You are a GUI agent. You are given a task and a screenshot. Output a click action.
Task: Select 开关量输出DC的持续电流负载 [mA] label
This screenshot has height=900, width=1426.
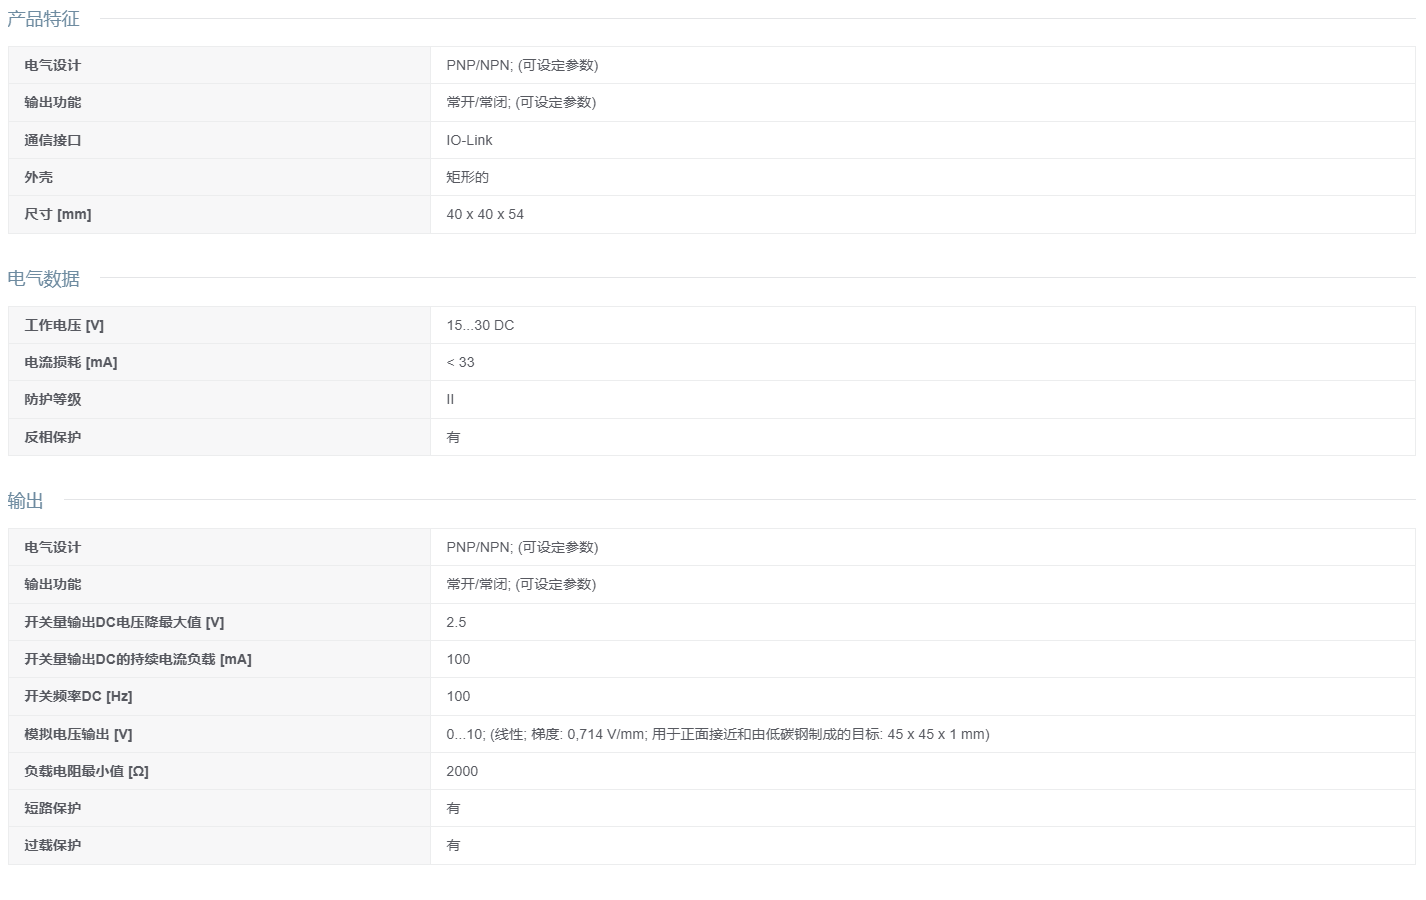[138, 659]
